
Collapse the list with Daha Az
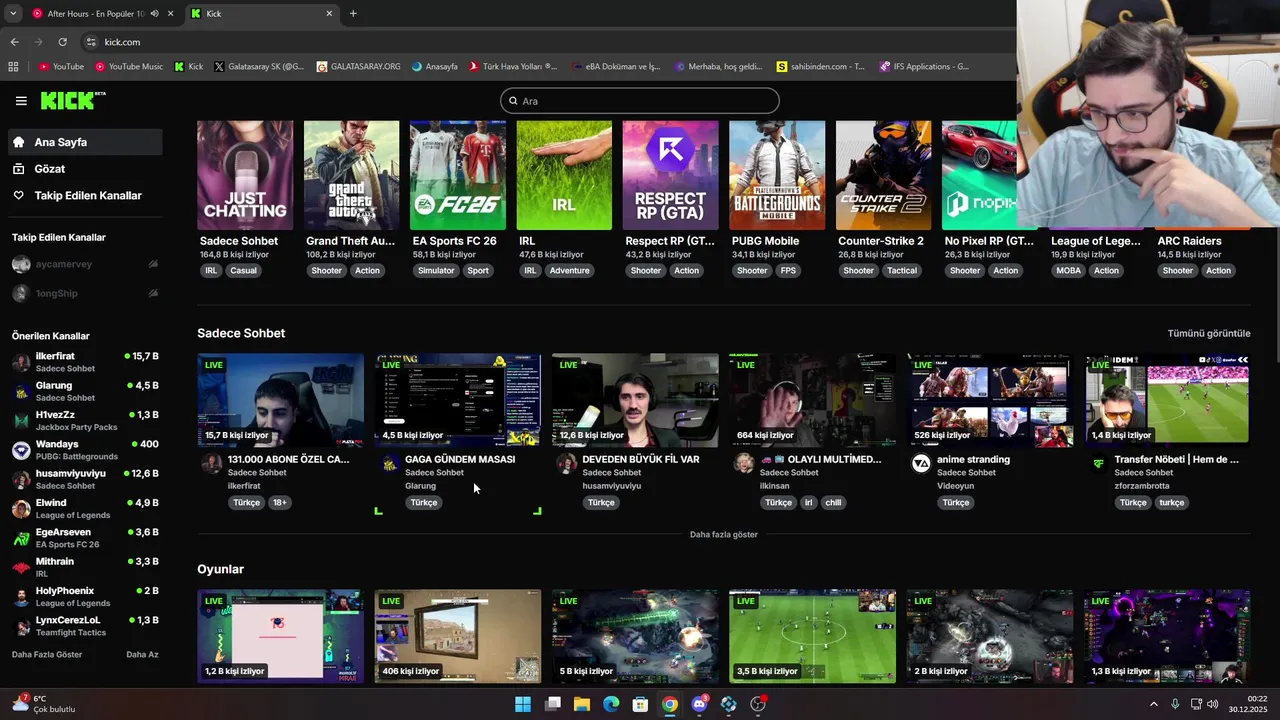(x=142, y=655)
